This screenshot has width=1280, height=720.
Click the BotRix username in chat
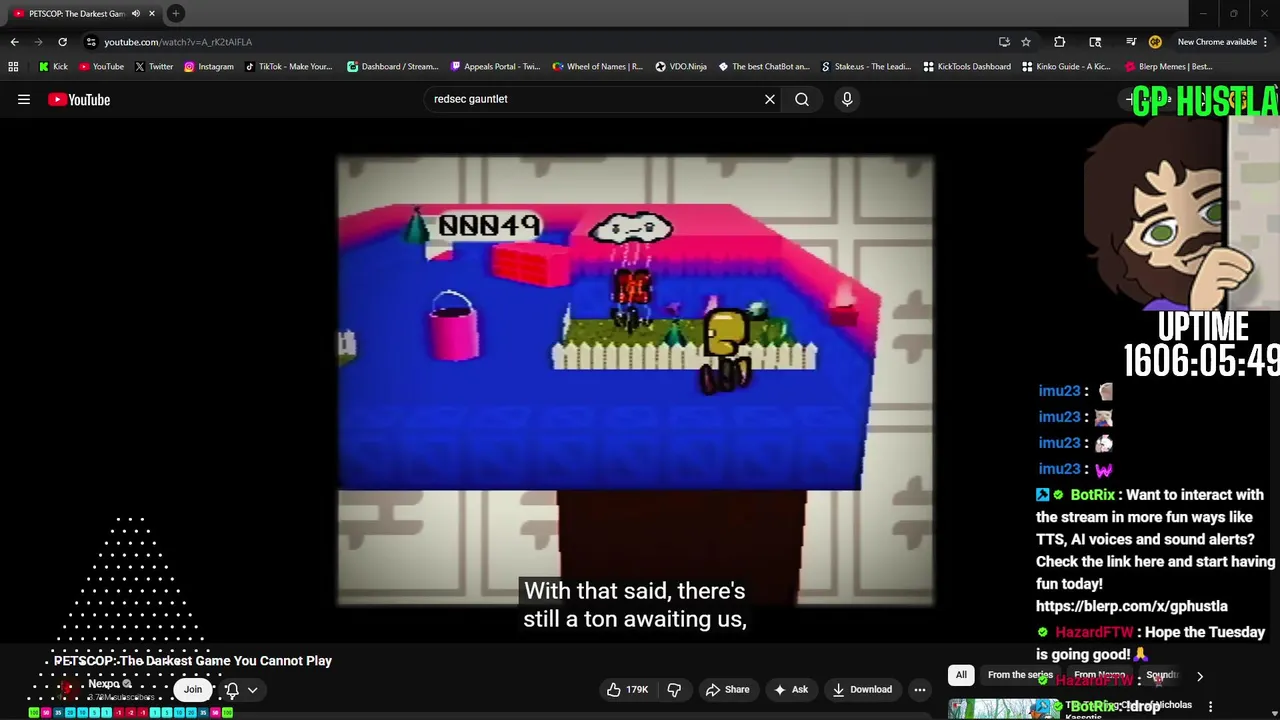(1092, 495)
